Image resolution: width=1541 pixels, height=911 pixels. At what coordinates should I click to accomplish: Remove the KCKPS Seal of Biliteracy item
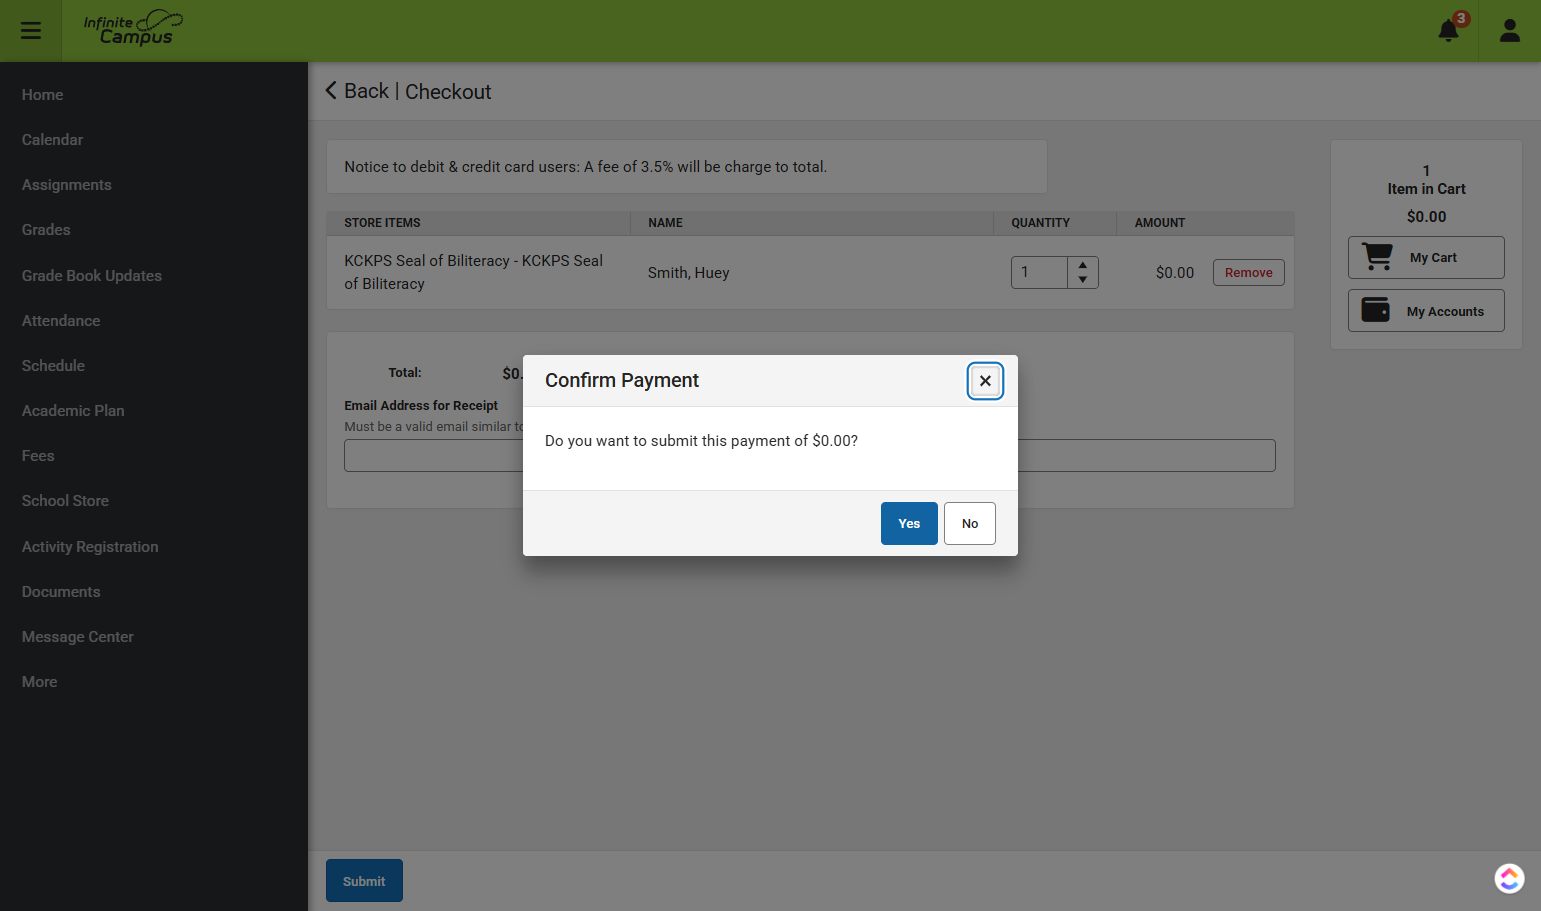tap(1248, 272)
